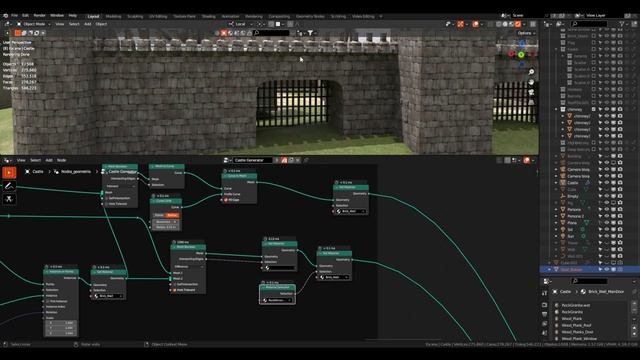Open the Output properties tab icon
Viewport: 640px width, 360px height.
[545, 314]
